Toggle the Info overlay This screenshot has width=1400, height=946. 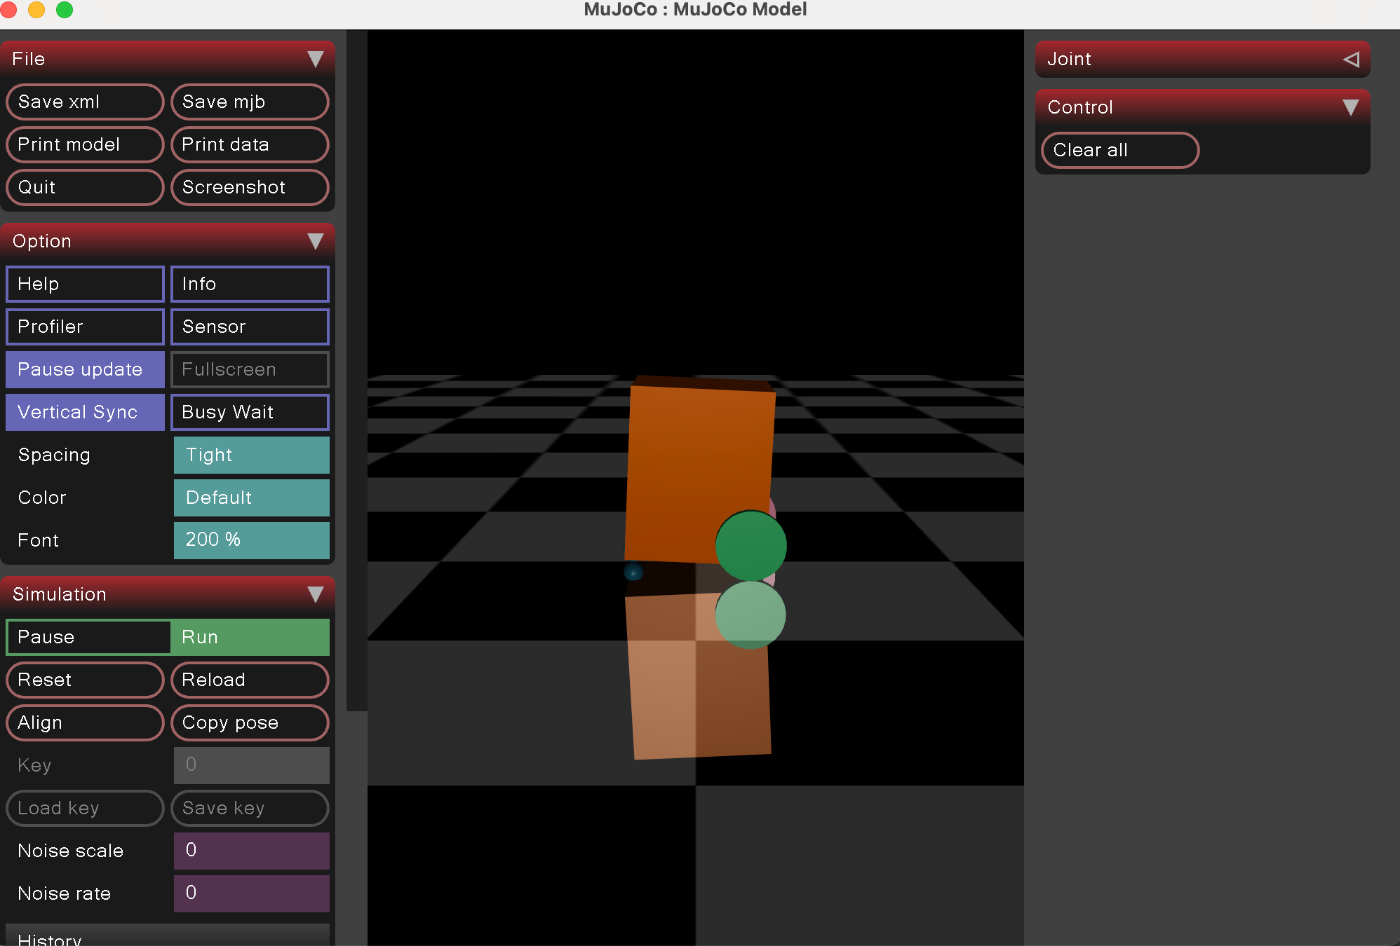click(250, 284)
